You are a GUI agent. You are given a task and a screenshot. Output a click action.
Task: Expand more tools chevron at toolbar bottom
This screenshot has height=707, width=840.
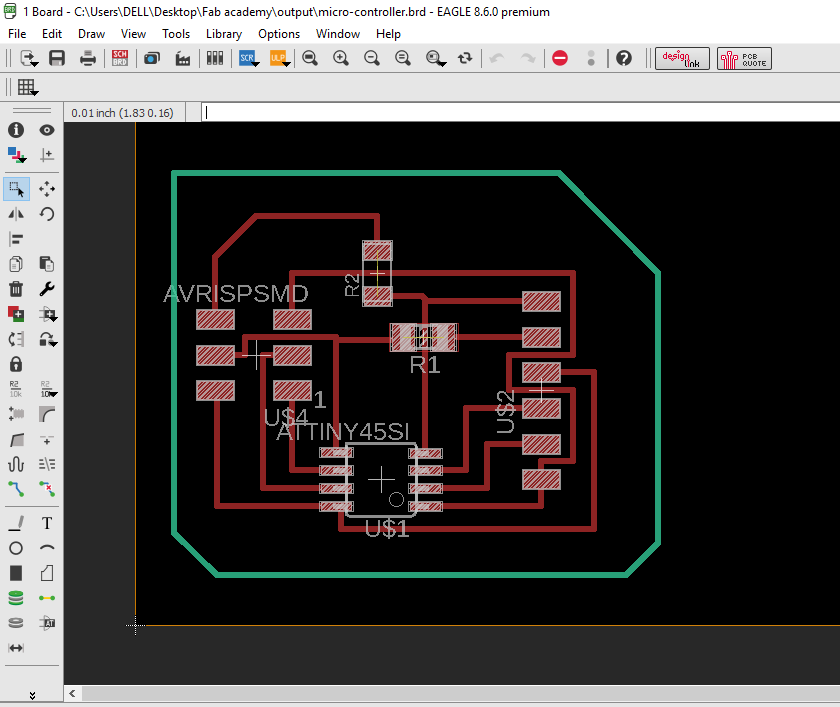coord(32,695)
